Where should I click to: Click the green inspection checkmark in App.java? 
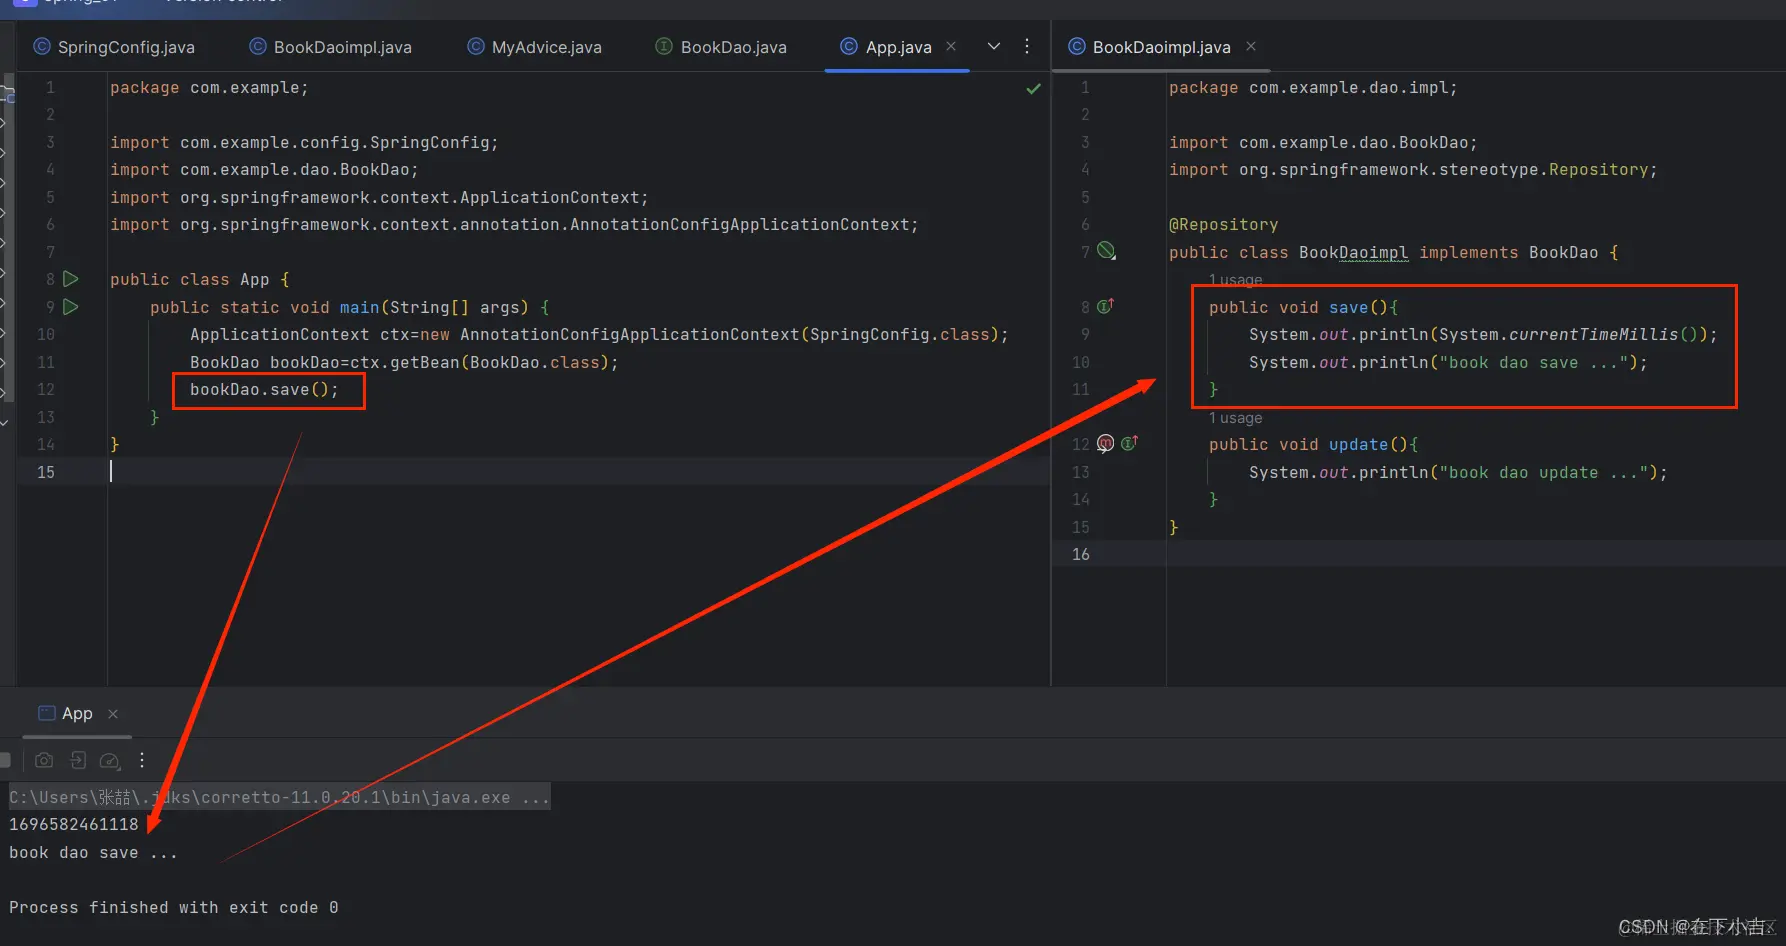coord(1033,89)
